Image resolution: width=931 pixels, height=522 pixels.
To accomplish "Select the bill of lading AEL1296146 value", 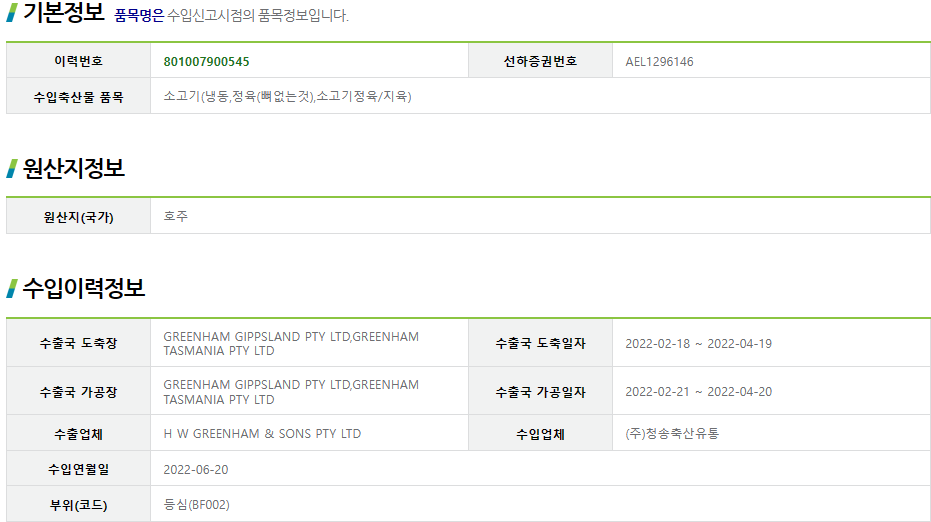I will (659, 62).
